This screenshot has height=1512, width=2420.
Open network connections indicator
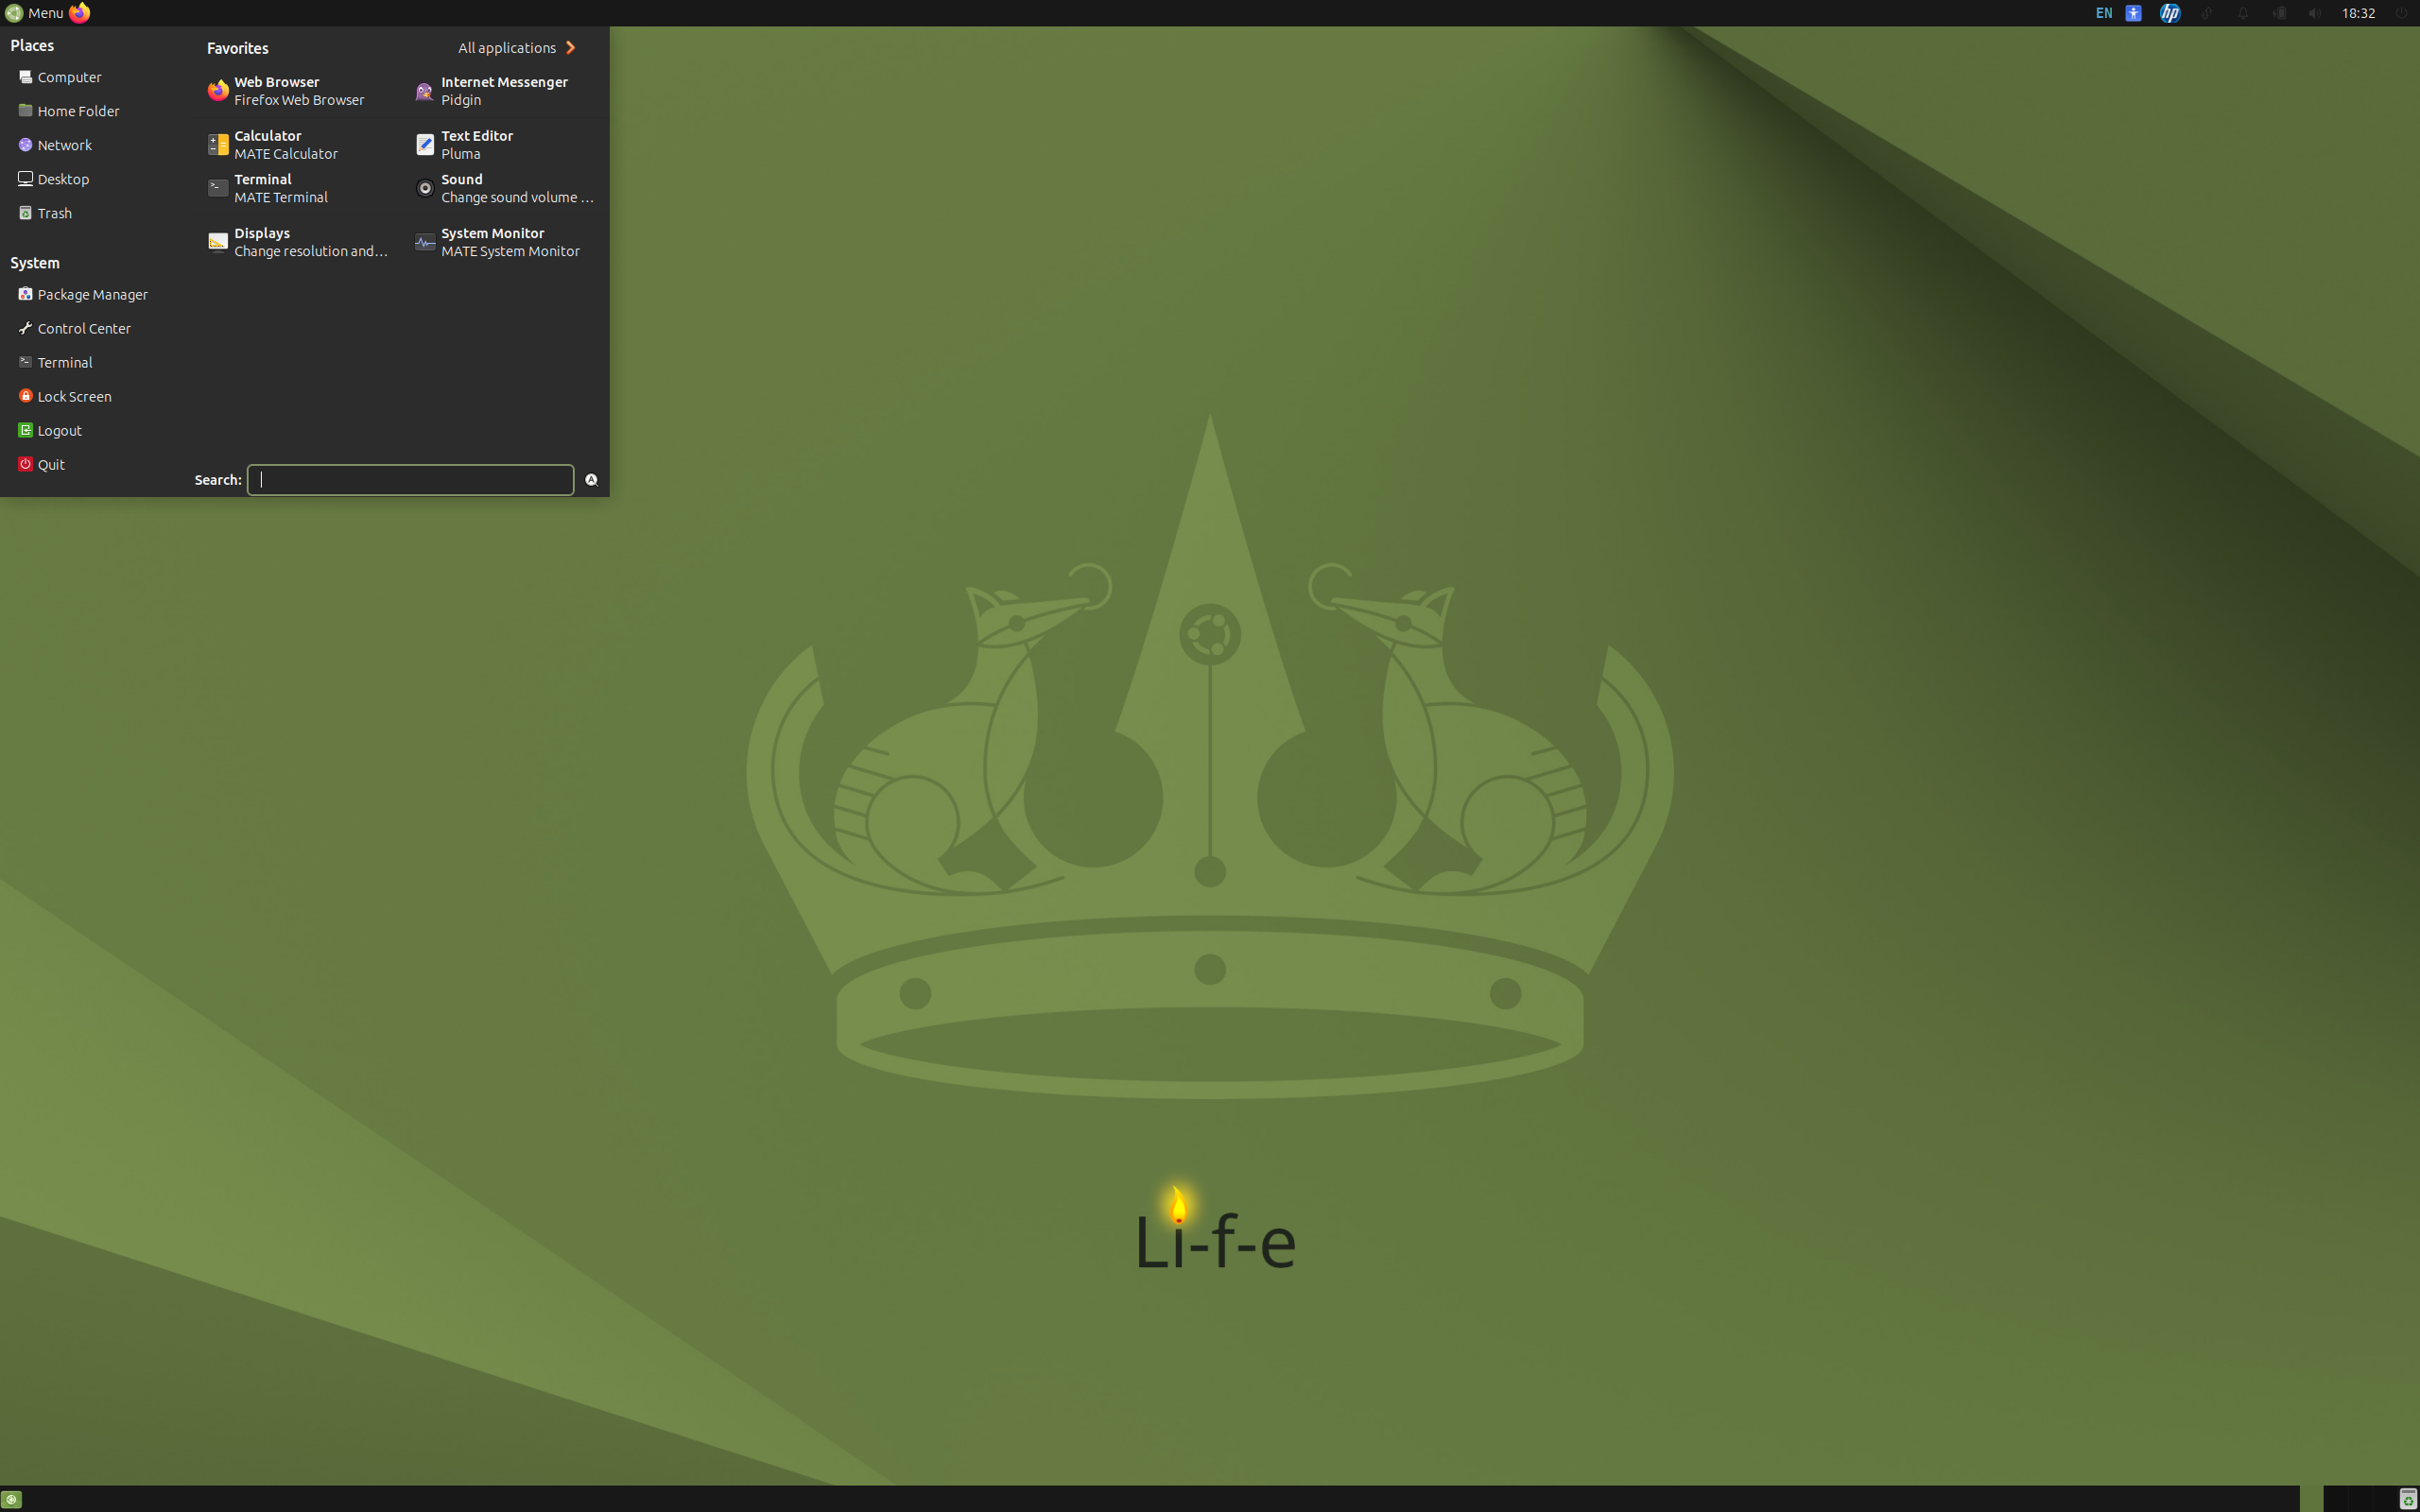pos(2206,13)
